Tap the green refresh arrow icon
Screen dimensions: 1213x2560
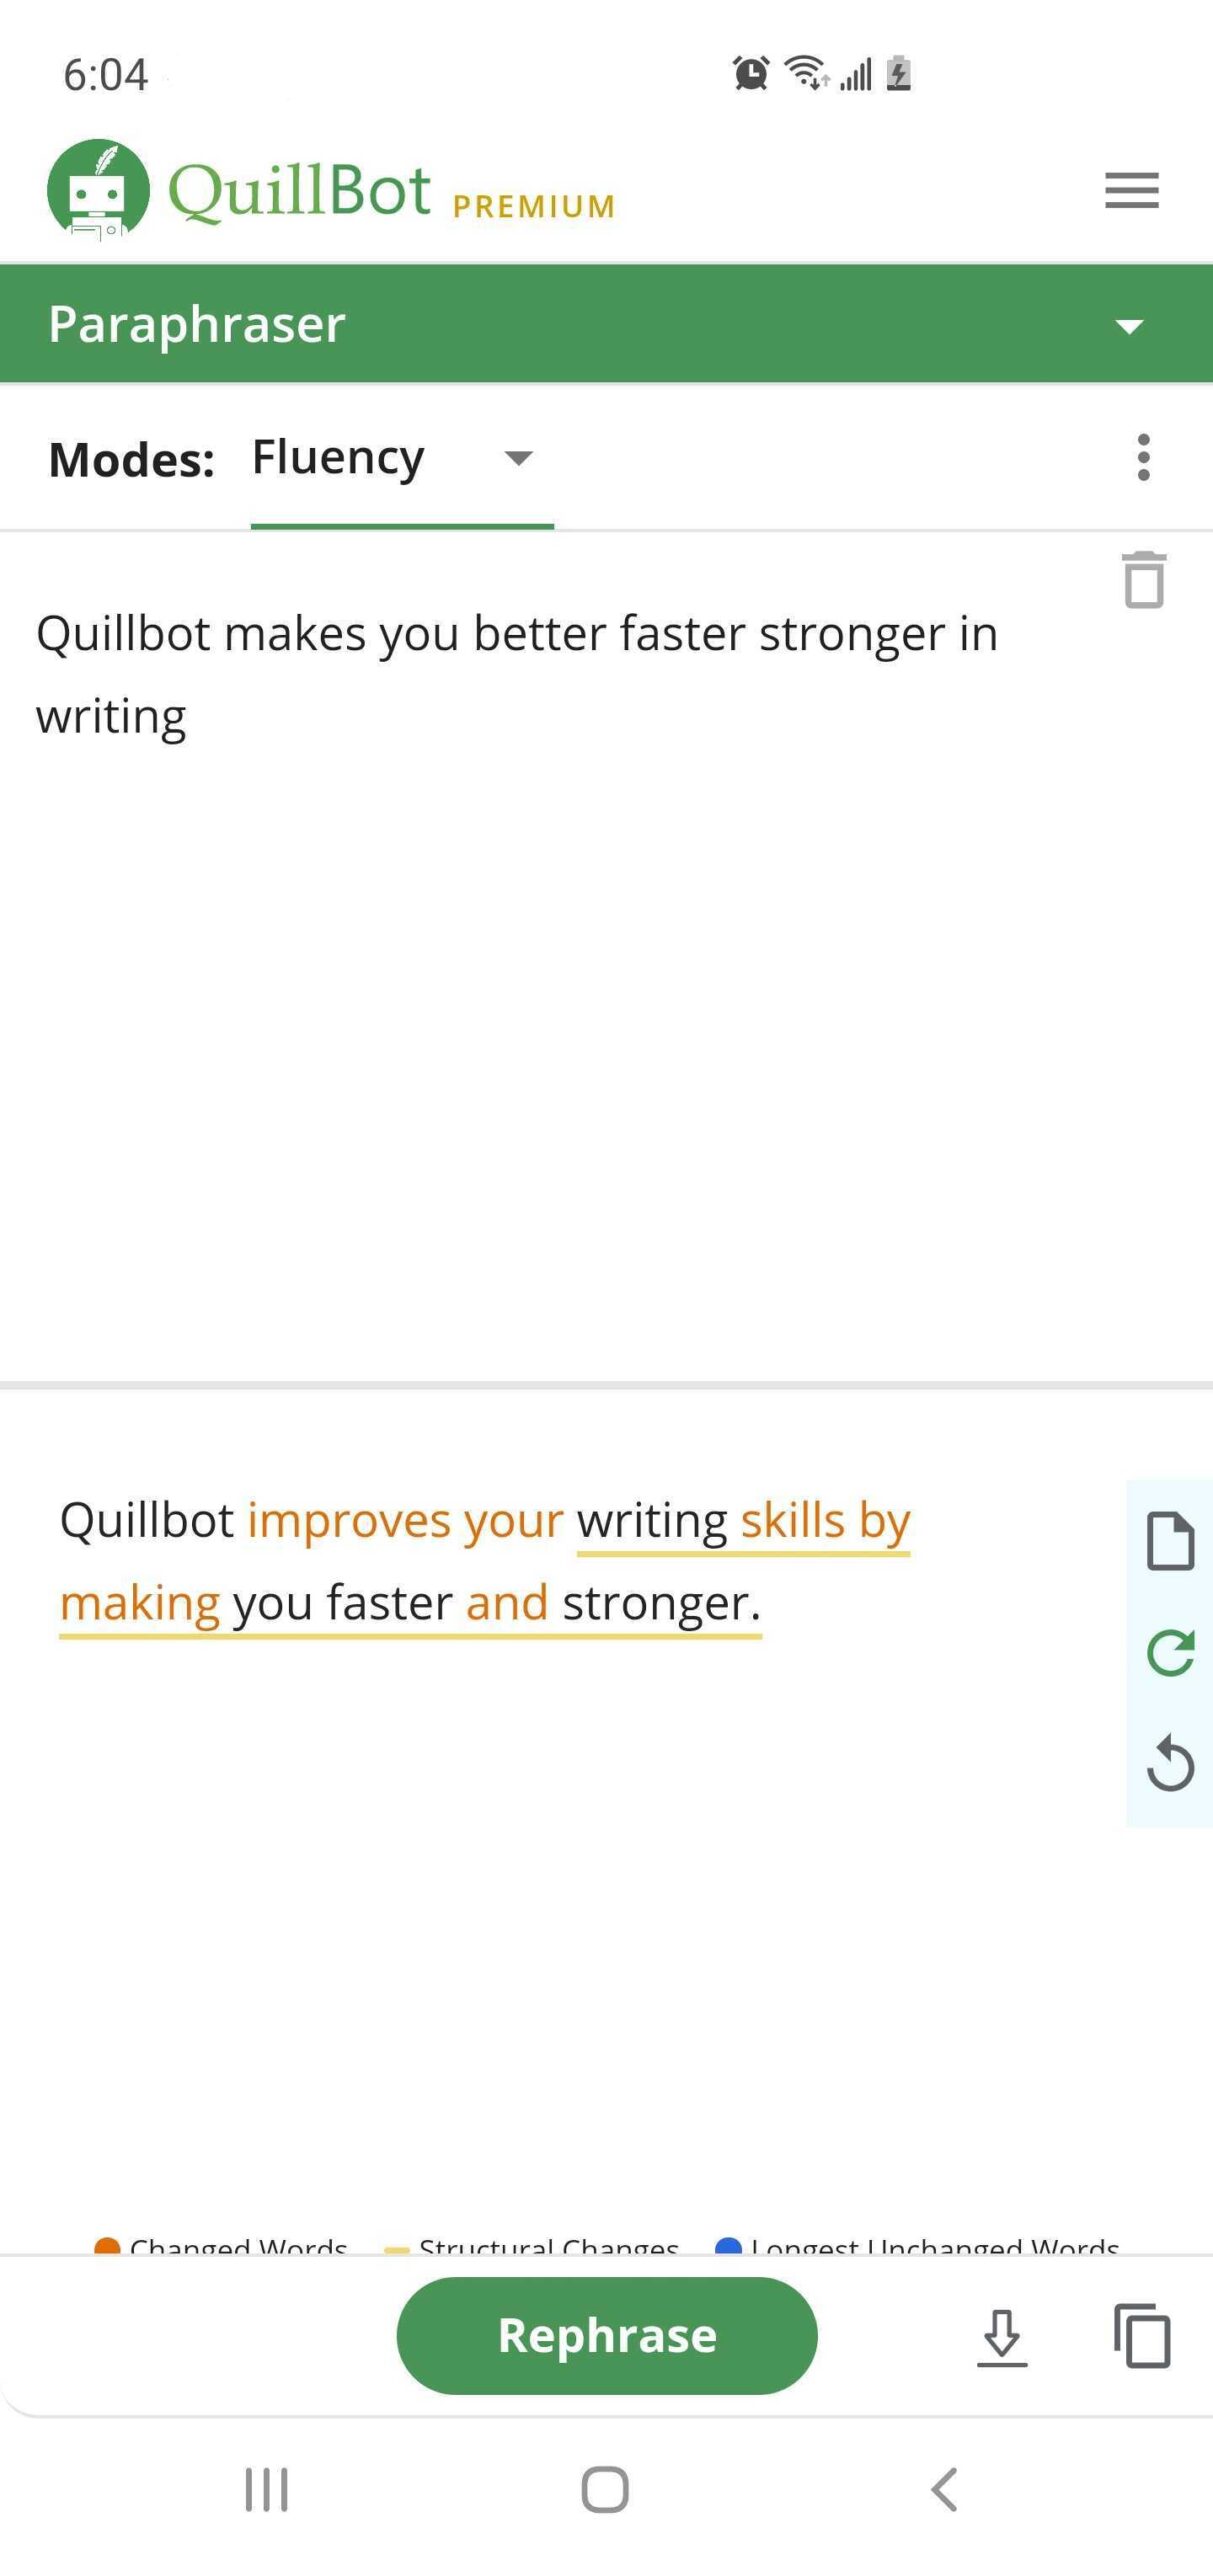pyautogui.click(x=1170, y=1652)
